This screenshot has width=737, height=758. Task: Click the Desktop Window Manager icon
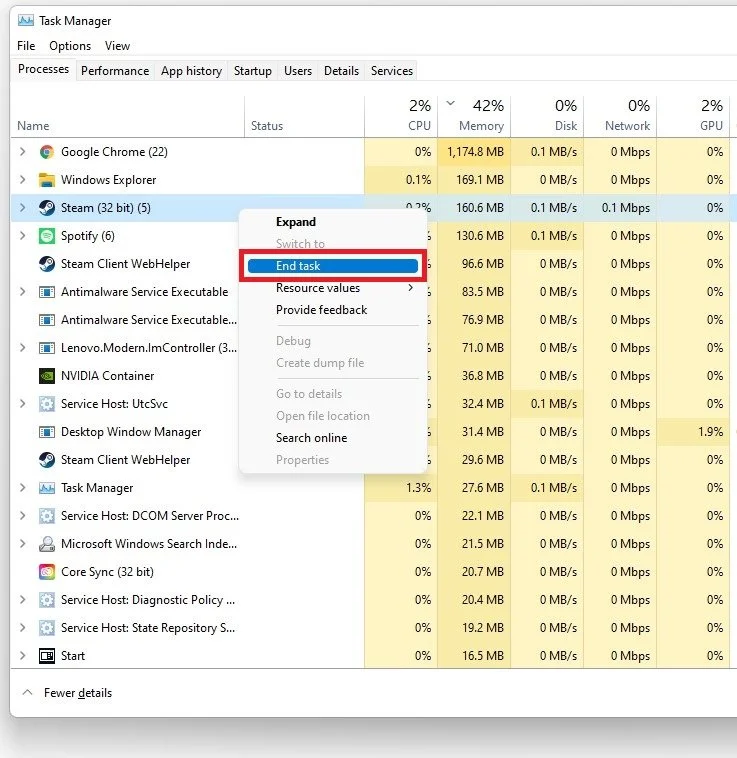[47, 432]
